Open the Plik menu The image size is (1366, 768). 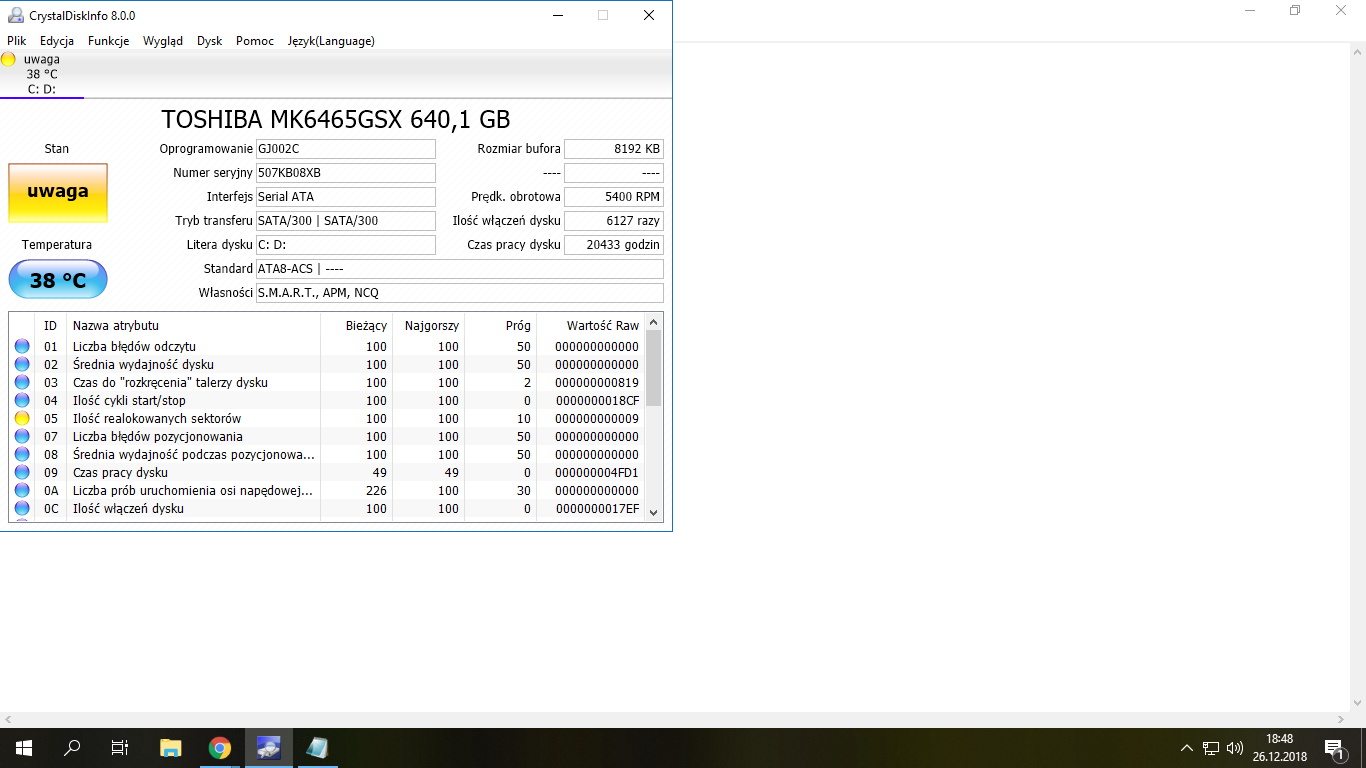[x=16, y=41]
